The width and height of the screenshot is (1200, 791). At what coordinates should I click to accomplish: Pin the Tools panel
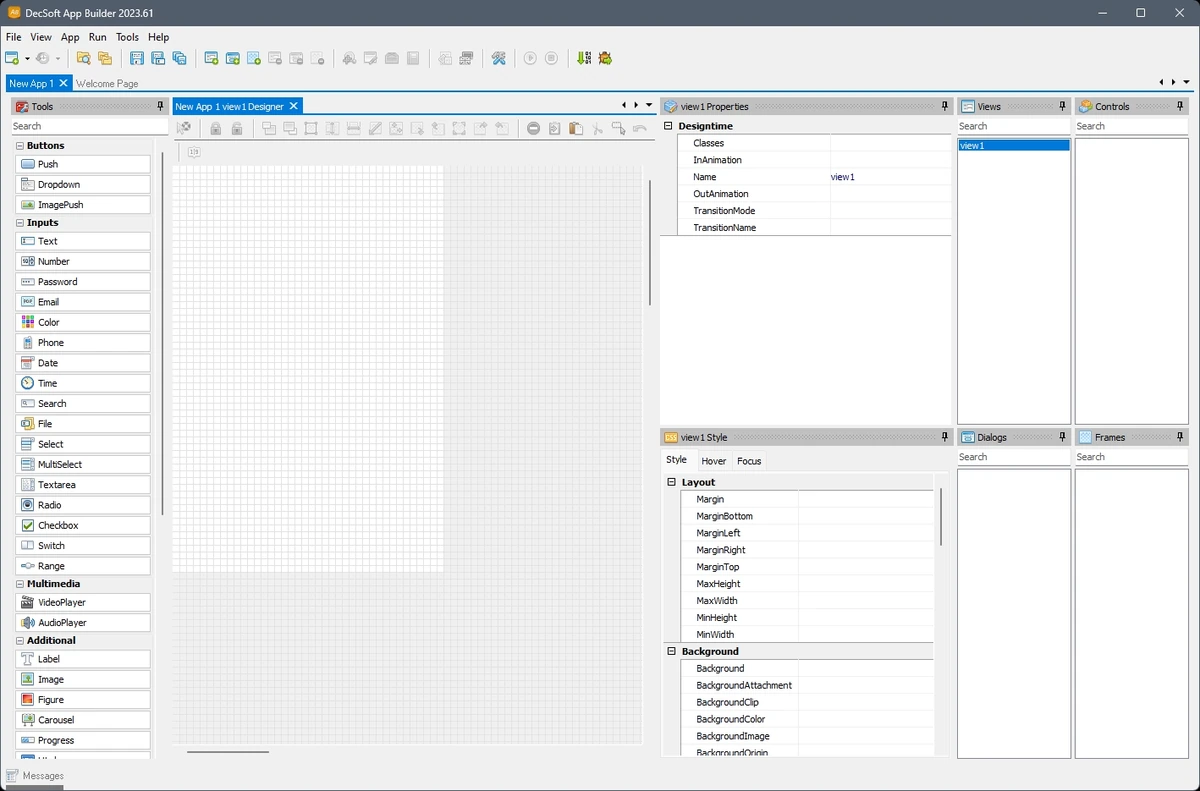click(160, 106)
